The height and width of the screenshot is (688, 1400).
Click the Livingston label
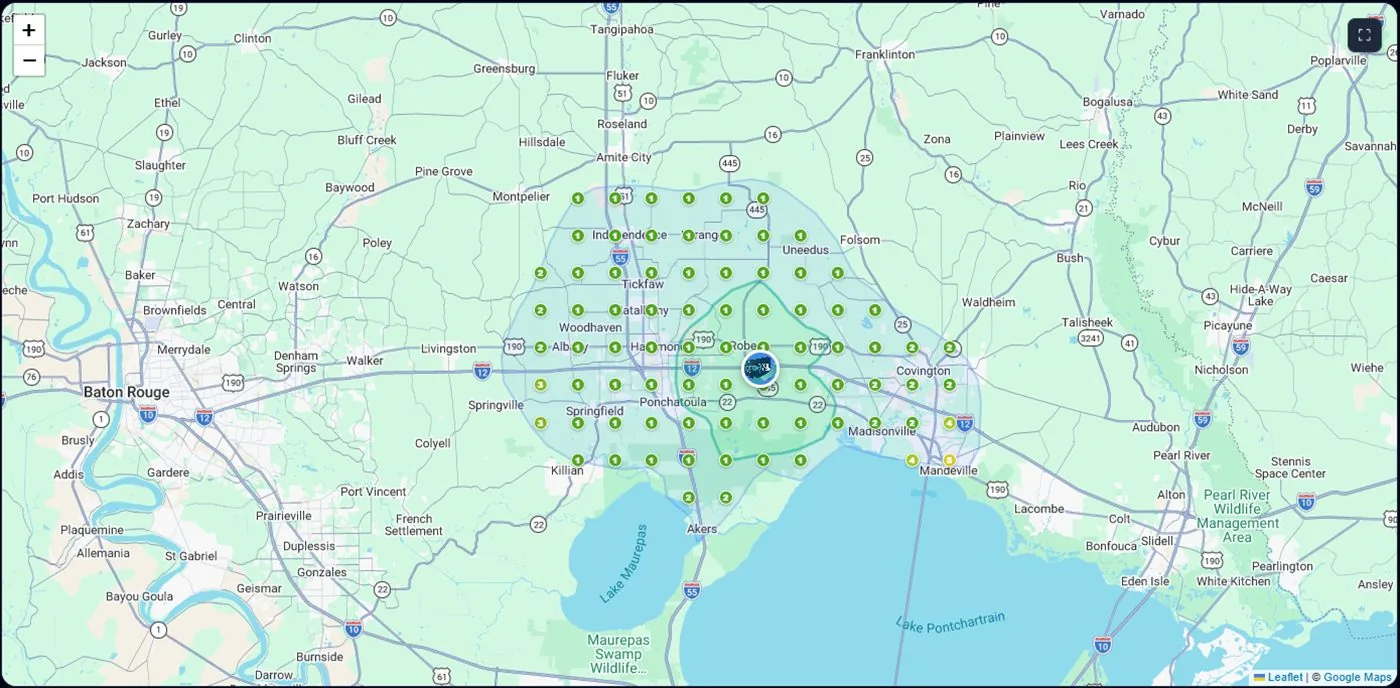[448, 349]
